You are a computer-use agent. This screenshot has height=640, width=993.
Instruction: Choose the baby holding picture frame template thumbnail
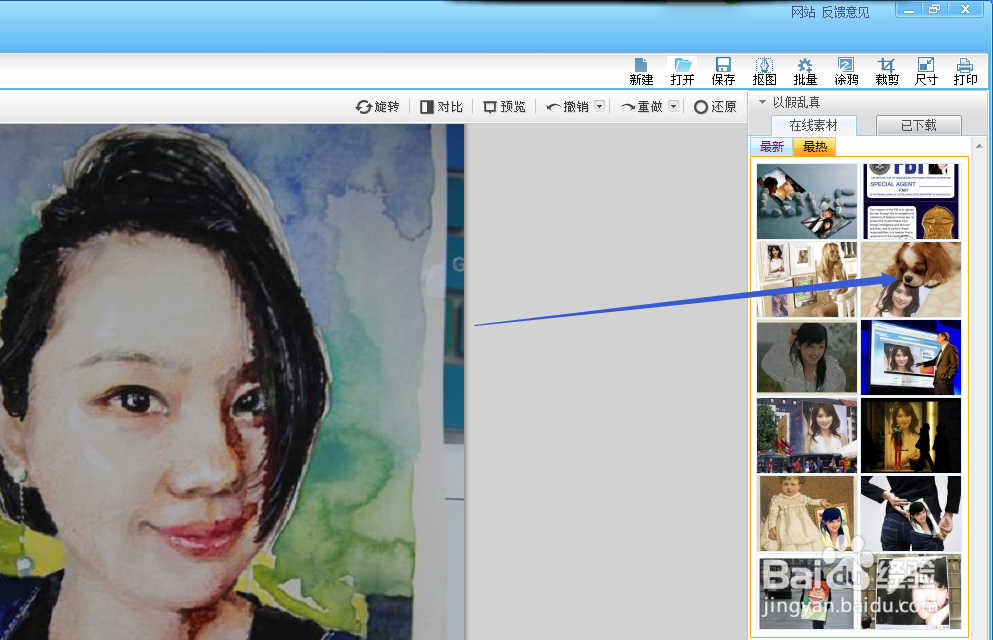pos(807,513)
